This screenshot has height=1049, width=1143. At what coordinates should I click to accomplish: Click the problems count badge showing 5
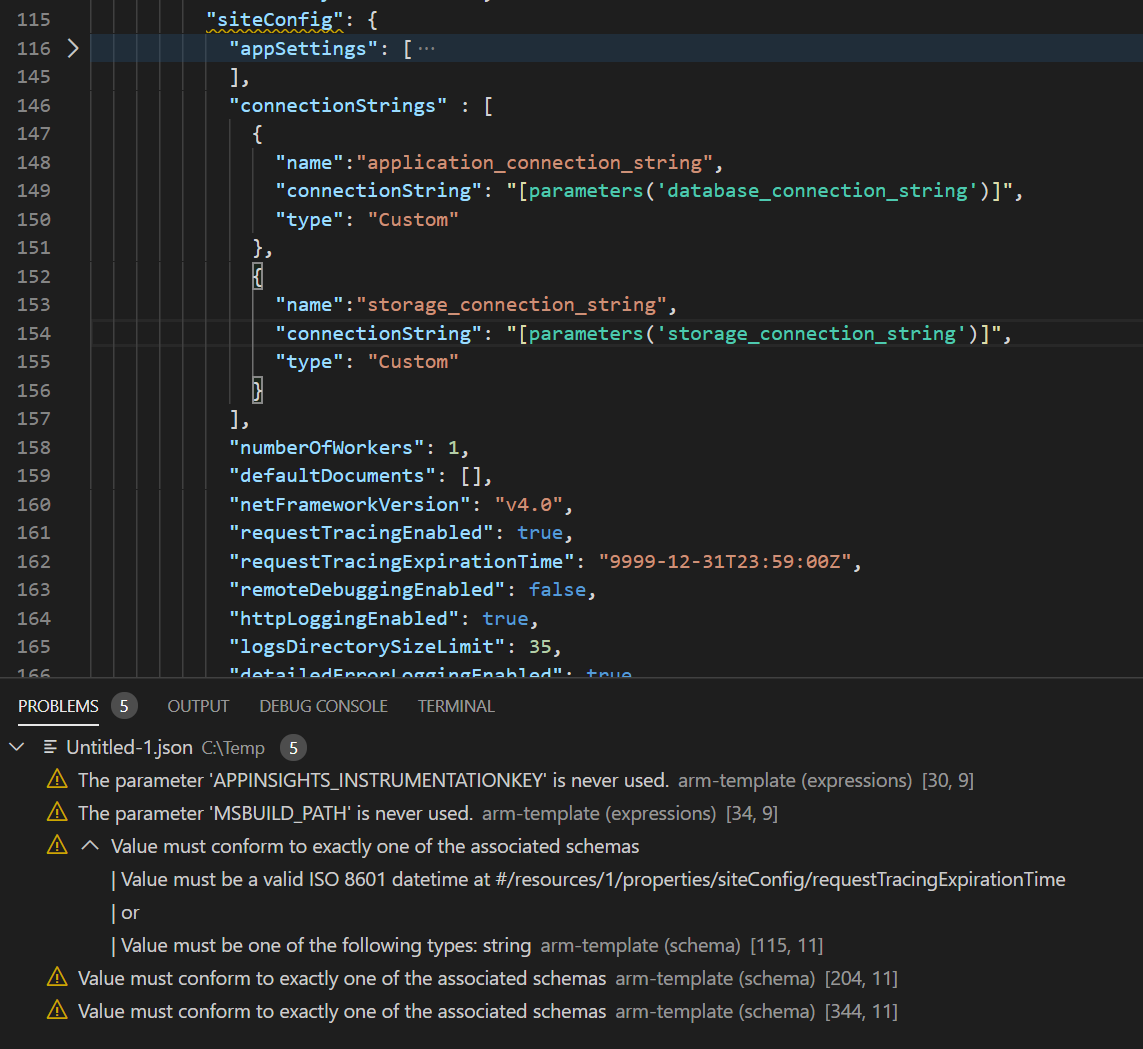(124, 706)
